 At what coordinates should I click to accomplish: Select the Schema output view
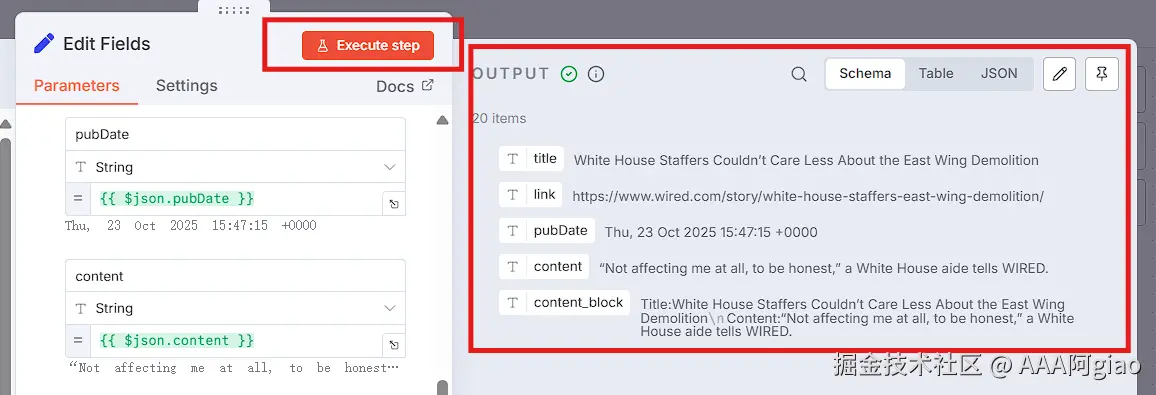[x=866, y=74]
